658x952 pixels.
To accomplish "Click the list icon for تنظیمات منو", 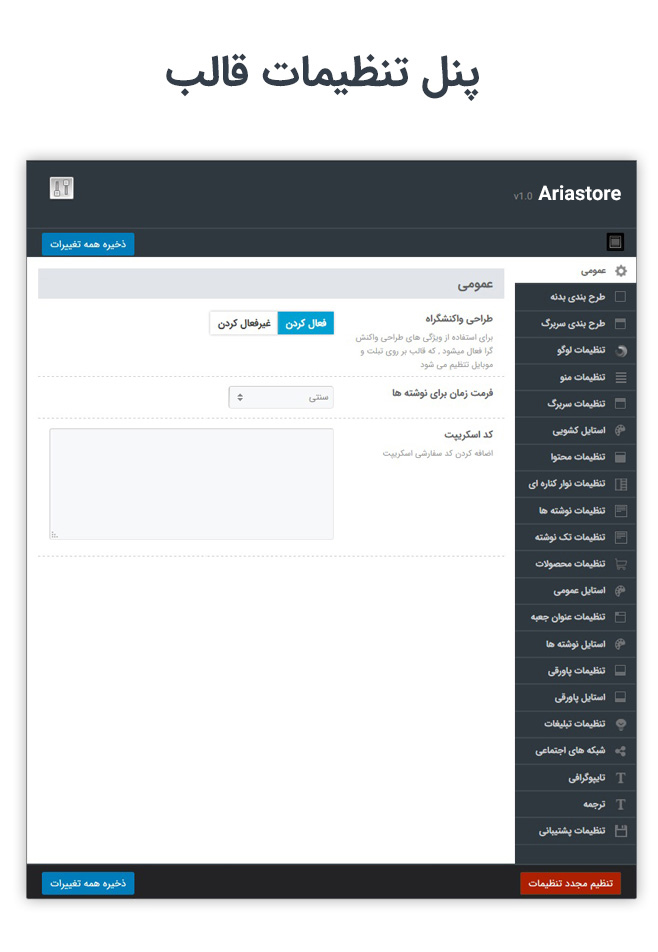I will coord(621,378).
